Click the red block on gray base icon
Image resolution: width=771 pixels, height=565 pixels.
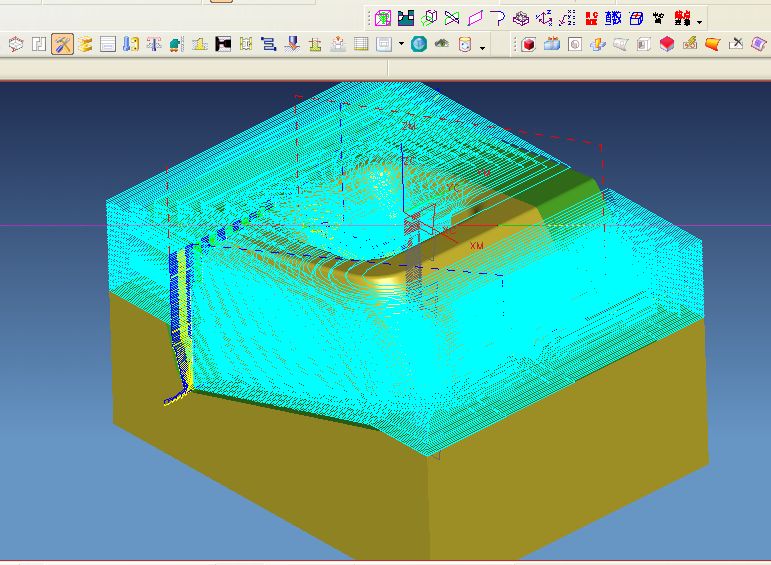click(667, 45)
